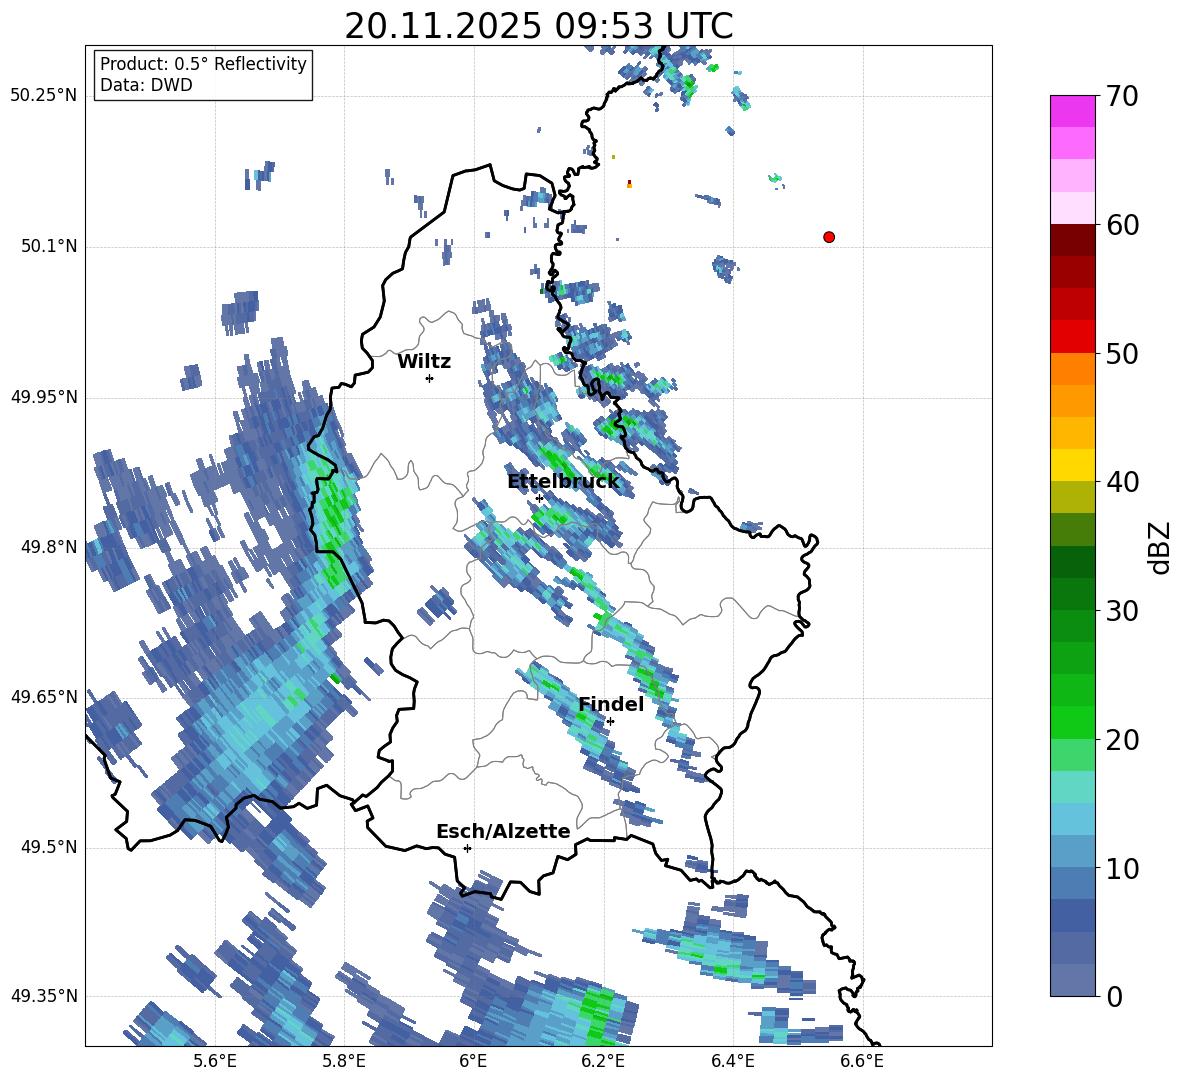This screenshot has width=1184, height=1081.
Task: Click the colorbar tick label 30
Action: (x=1122, y=611)
